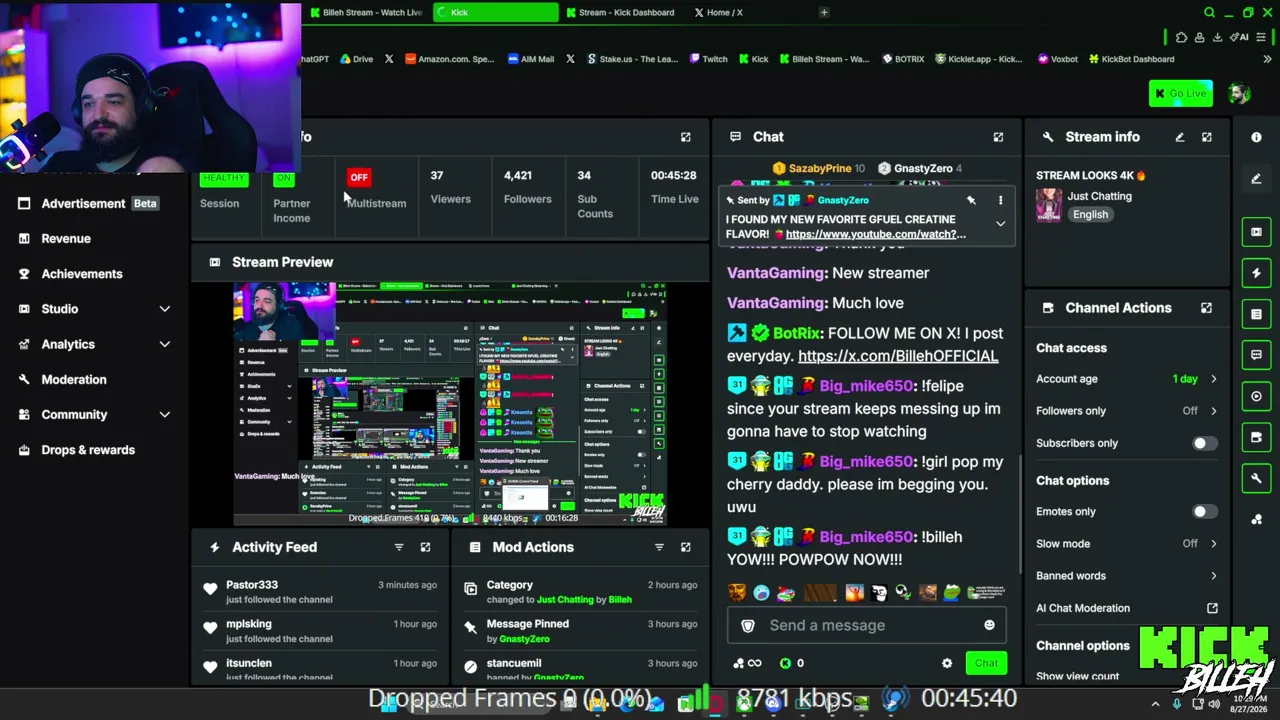Click the wrench icon in right sidebar
This screenshot has width=1280, height=720.
pyautogui.click(x=1256, y=478)
